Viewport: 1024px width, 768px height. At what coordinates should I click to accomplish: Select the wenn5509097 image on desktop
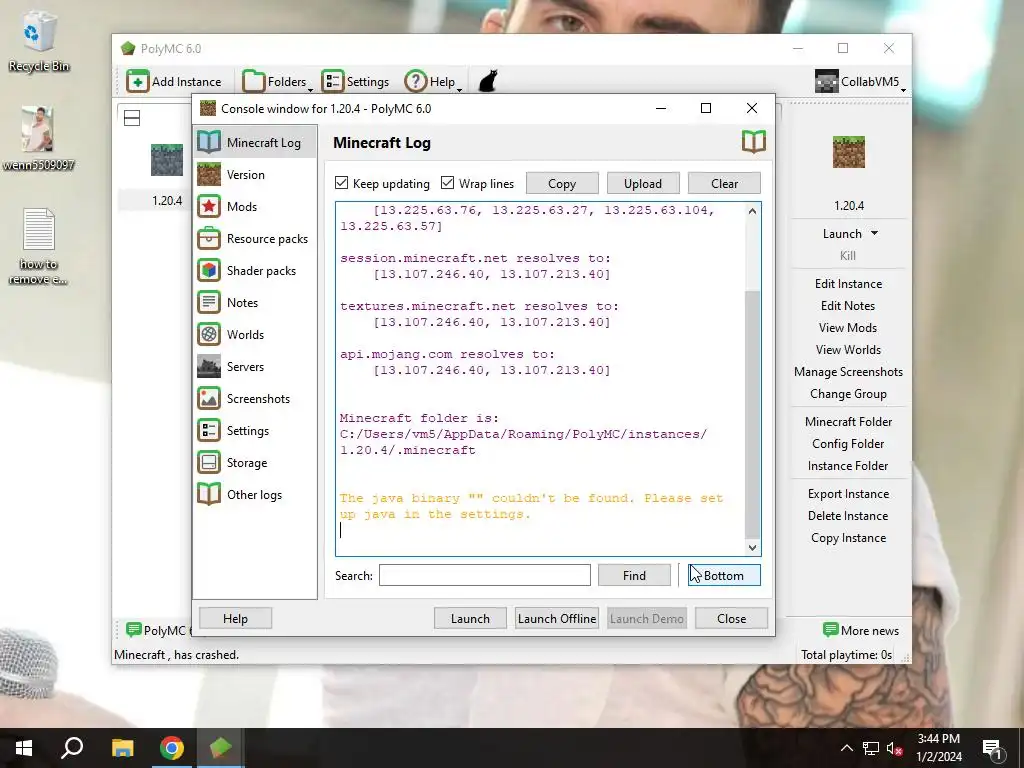pos(38,138)
